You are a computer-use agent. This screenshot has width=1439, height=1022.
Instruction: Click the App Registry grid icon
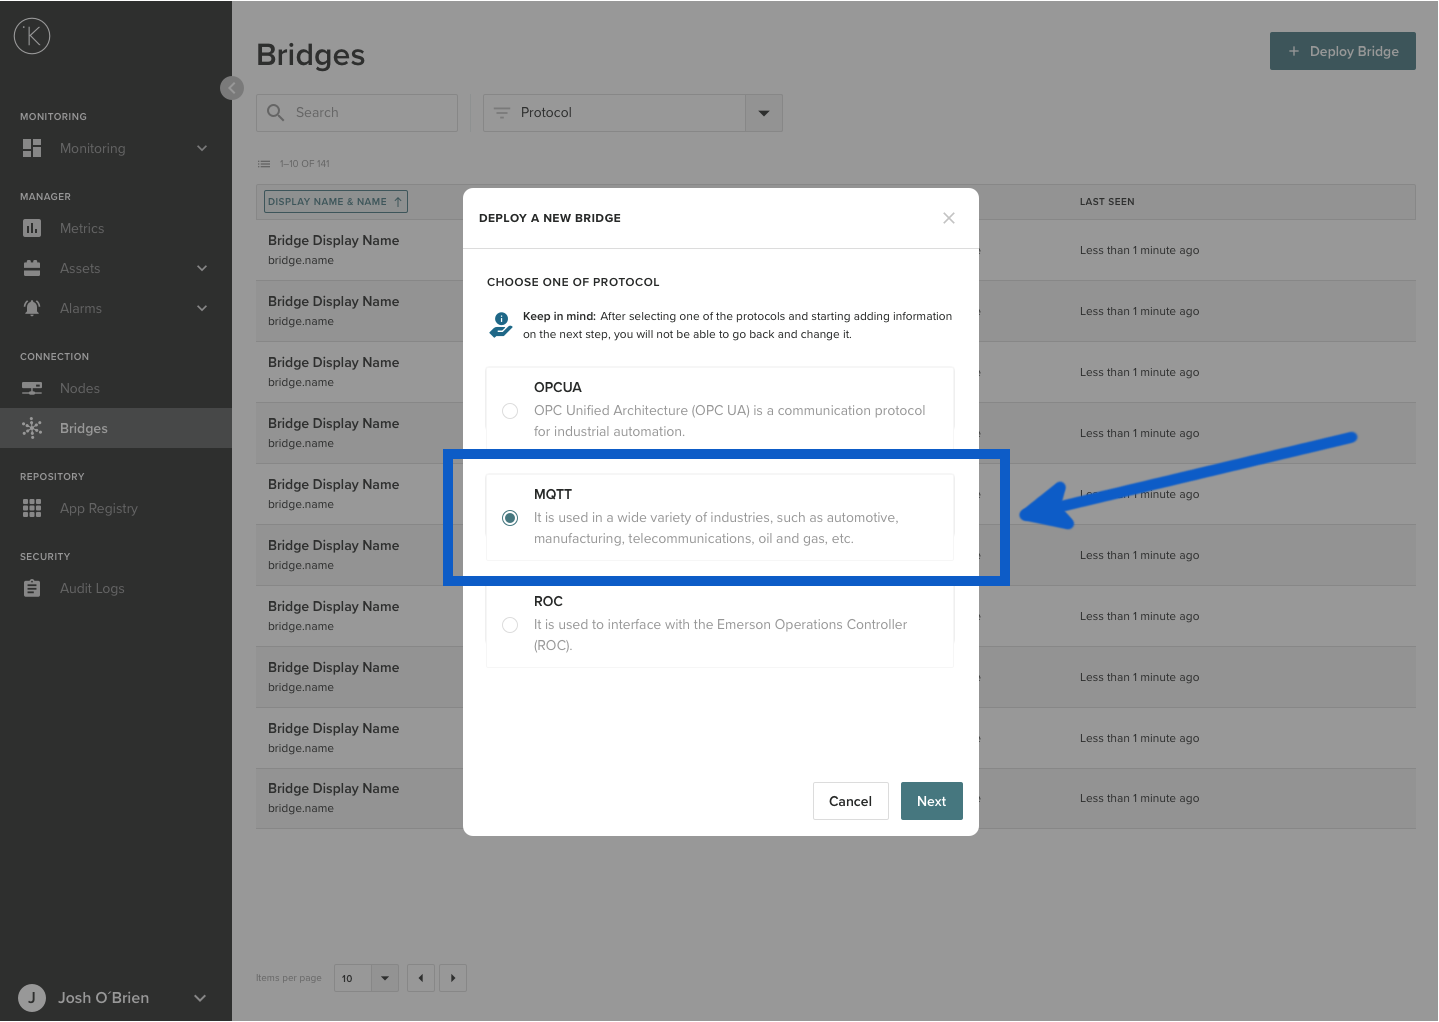tap(32, 508)
